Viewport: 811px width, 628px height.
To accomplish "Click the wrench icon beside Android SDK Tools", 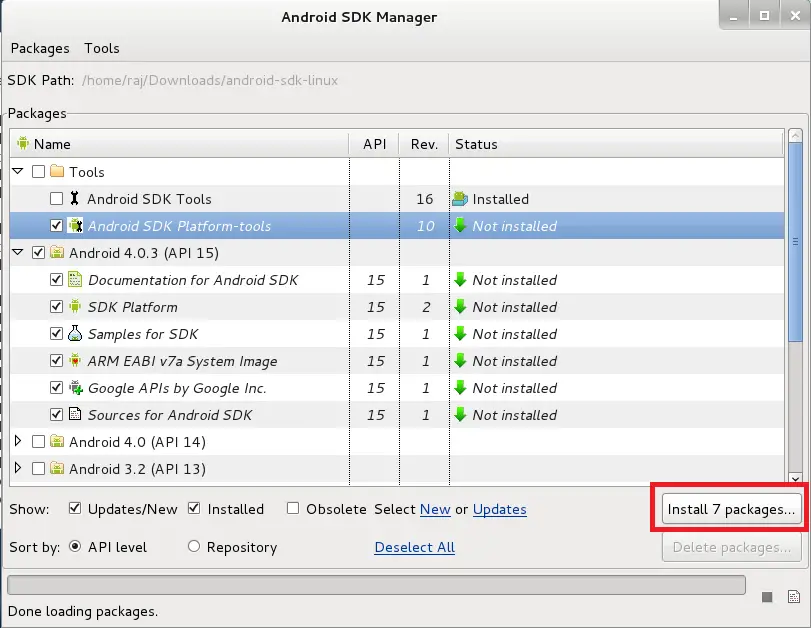I will tap(74, 198).
